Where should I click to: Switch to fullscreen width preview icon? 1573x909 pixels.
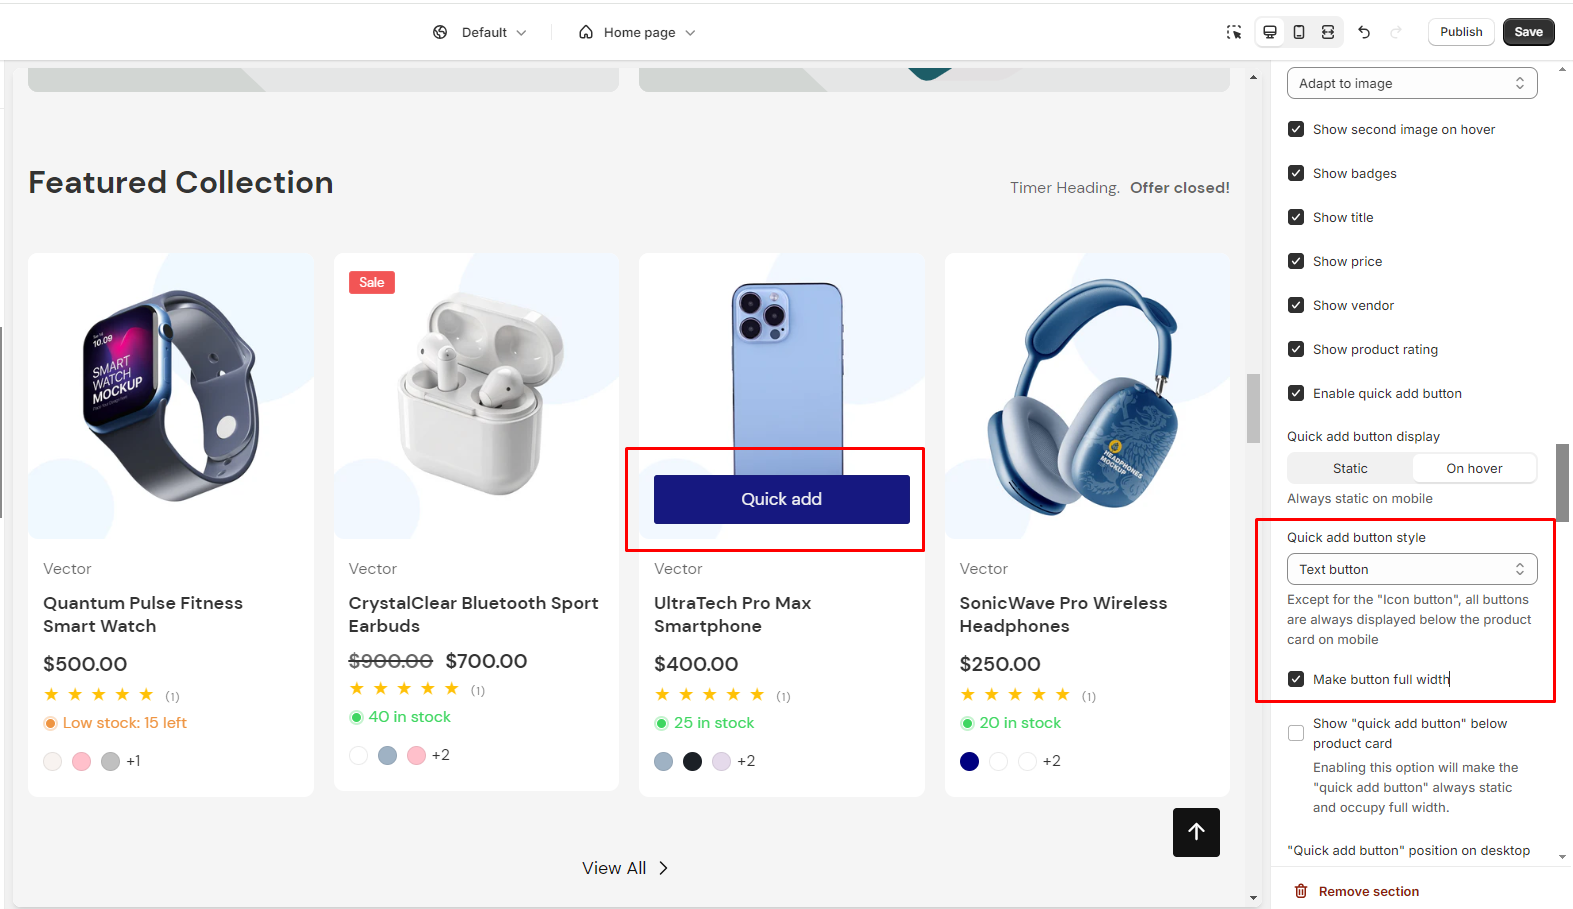1328,32
